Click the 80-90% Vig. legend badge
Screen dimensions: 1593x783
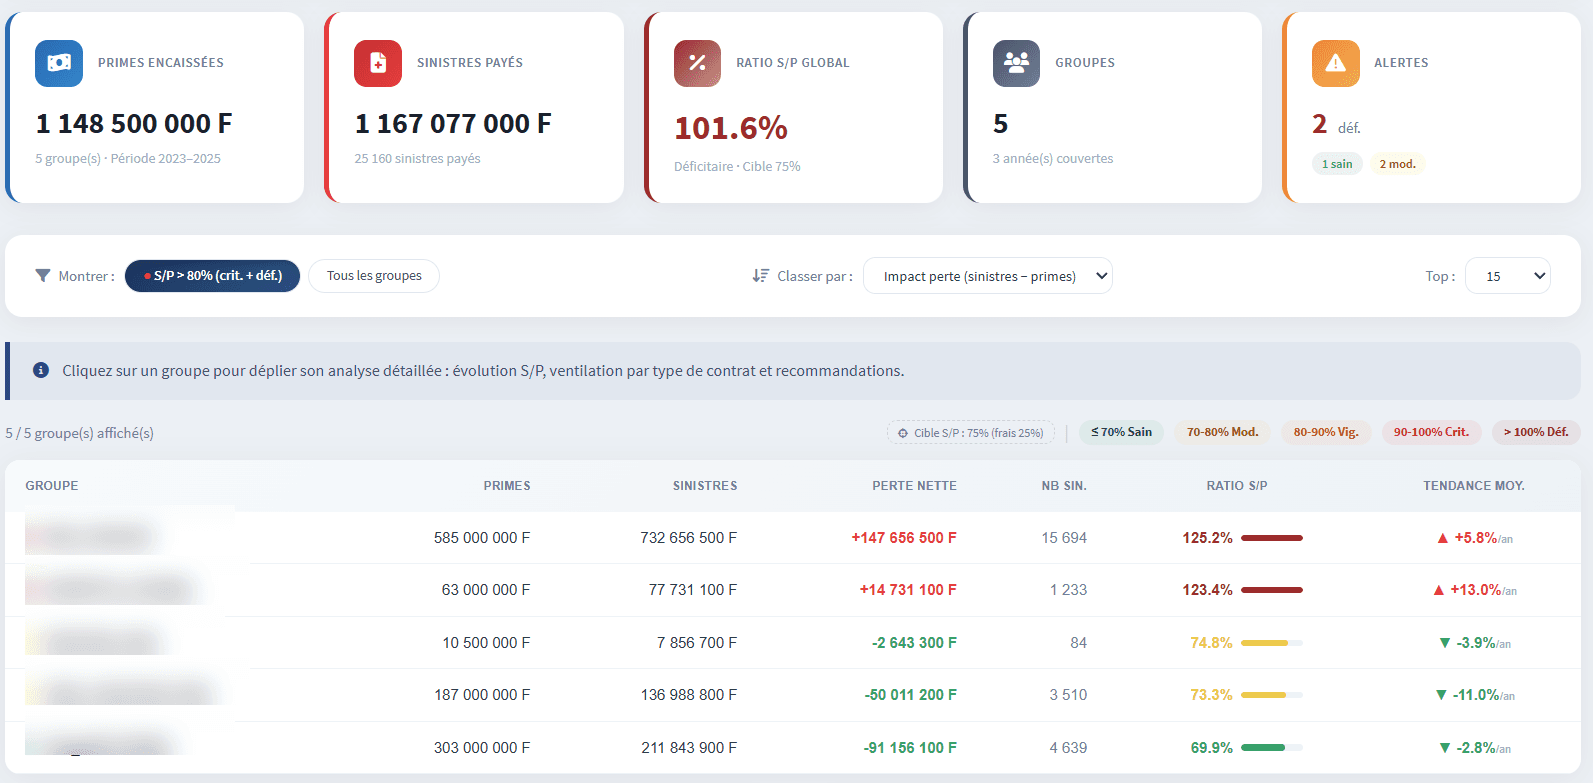coord(1326,432)
